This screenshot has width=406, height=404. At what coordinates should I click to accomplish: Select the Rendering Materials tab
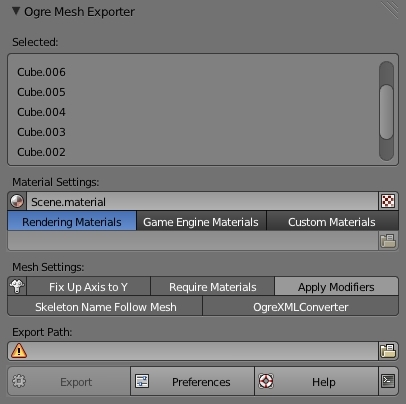[72, 222]
